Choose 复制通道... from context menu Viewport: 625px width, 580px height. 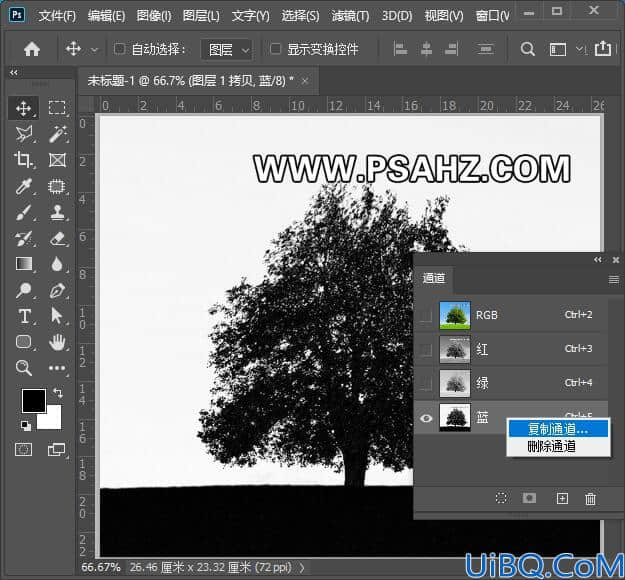558,429
